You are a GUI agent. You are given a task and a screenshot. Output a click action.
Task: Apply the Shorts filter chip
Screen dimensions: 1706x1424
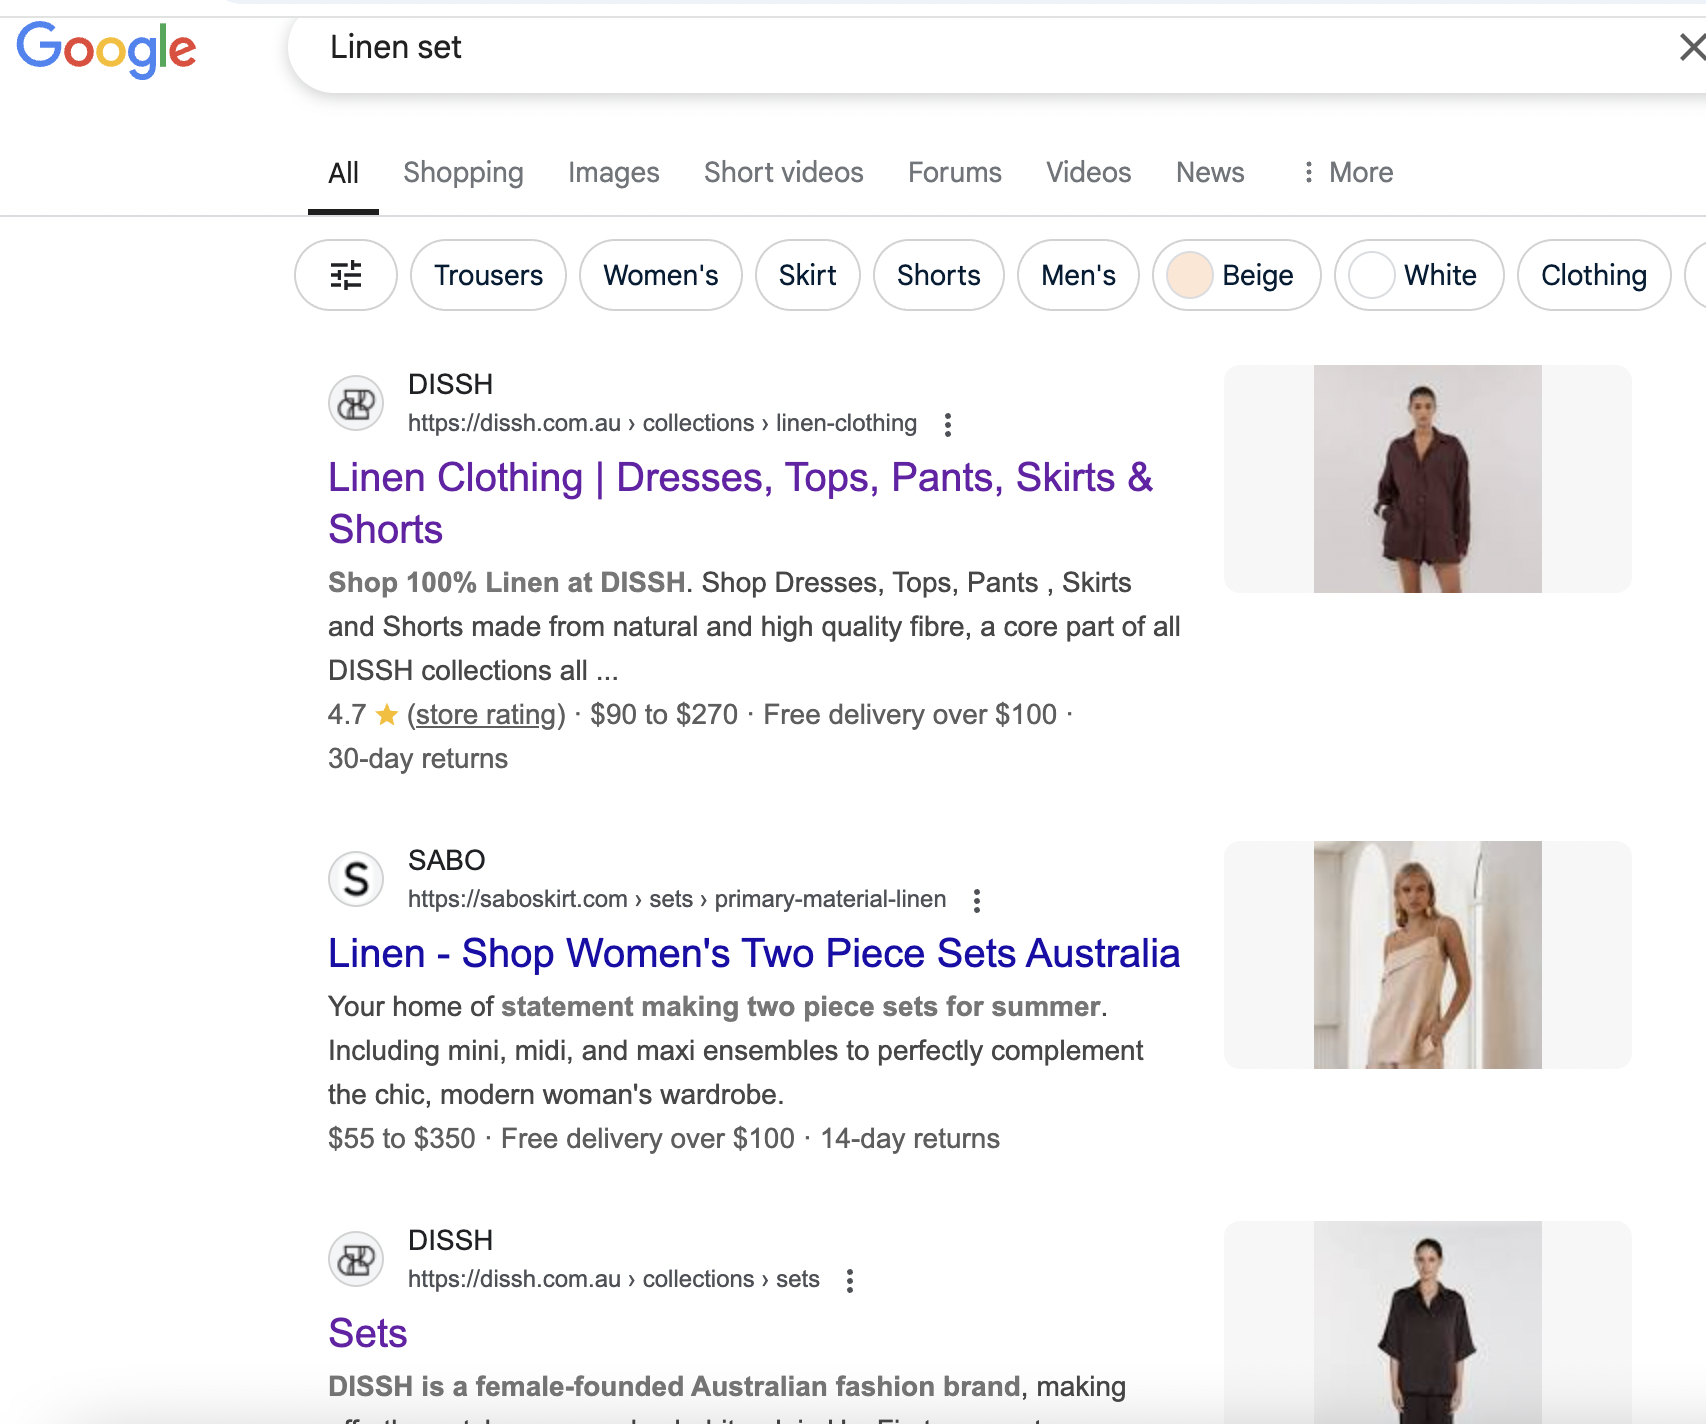tap(939, 275)
